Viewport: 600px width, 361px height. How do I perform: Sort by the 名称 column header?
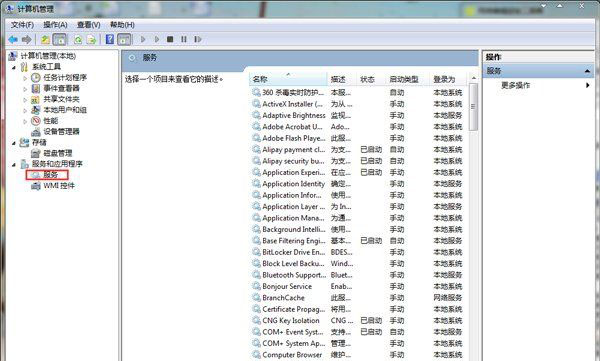(x=289, y=79)
